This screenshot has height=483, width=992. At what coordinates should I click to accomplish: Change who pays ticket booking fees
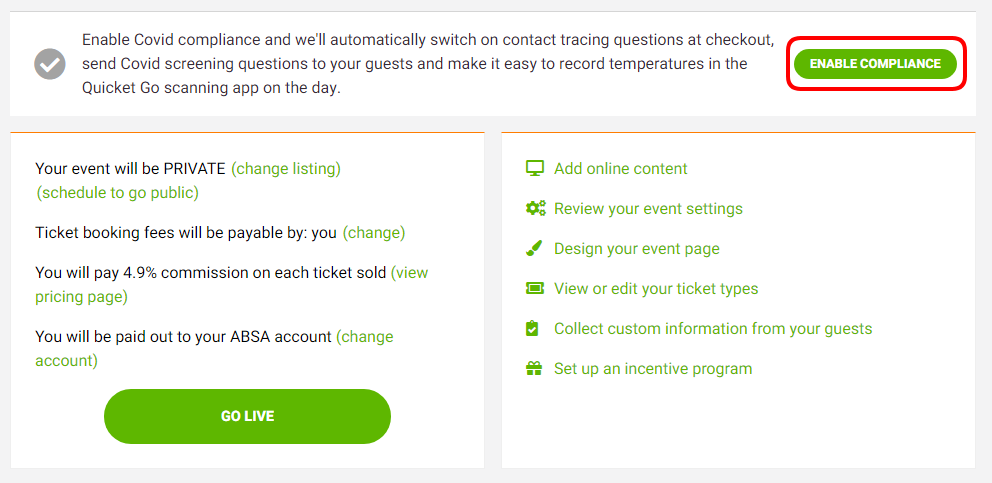[x=374, y=233]
